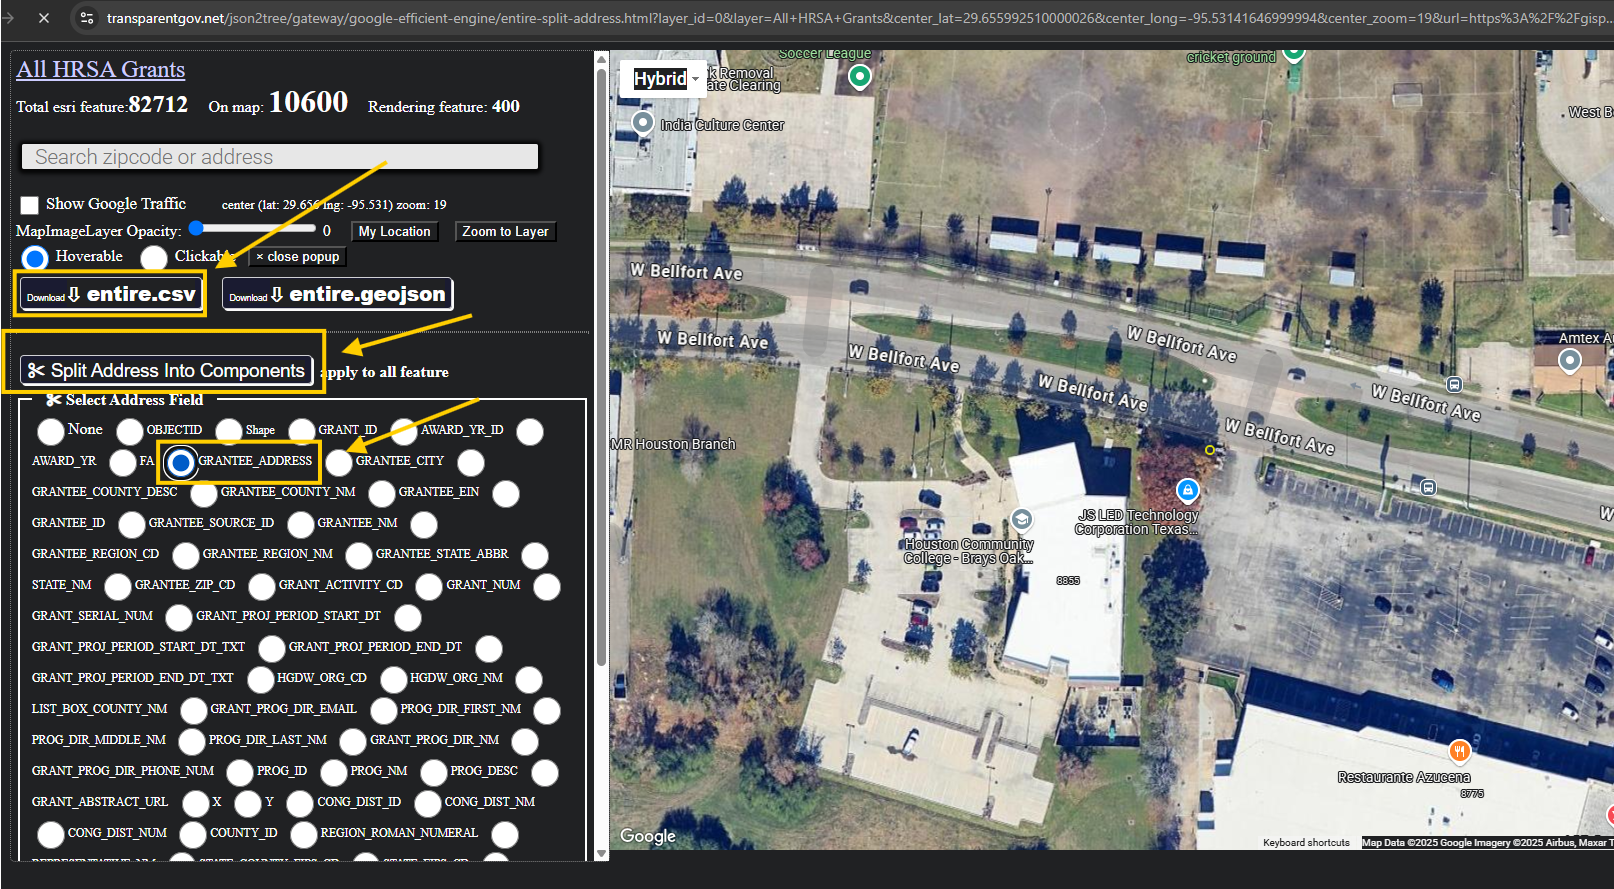Viewport: 1614px width, 889px height.
Task: Select the GRANTEE_NM radio button
Action: coord(301,525)
